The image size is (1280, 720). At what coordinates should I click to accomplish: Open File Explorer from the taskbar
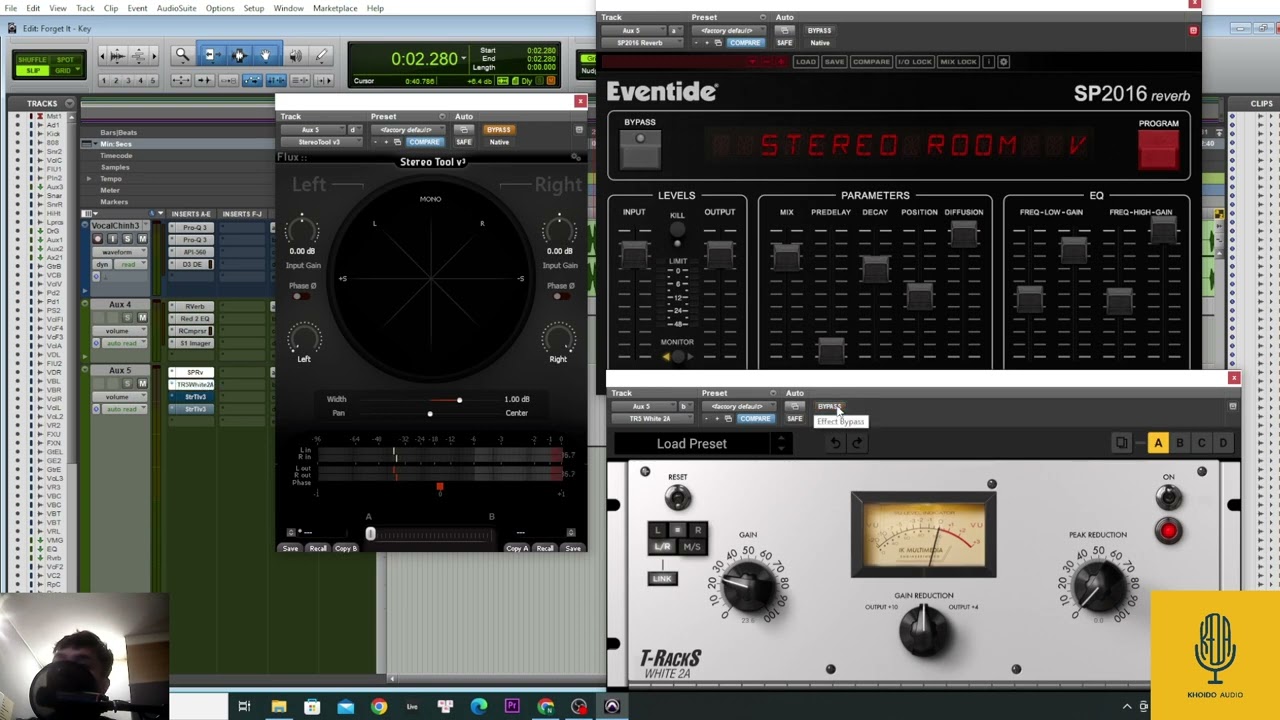[x=279, y=707]
